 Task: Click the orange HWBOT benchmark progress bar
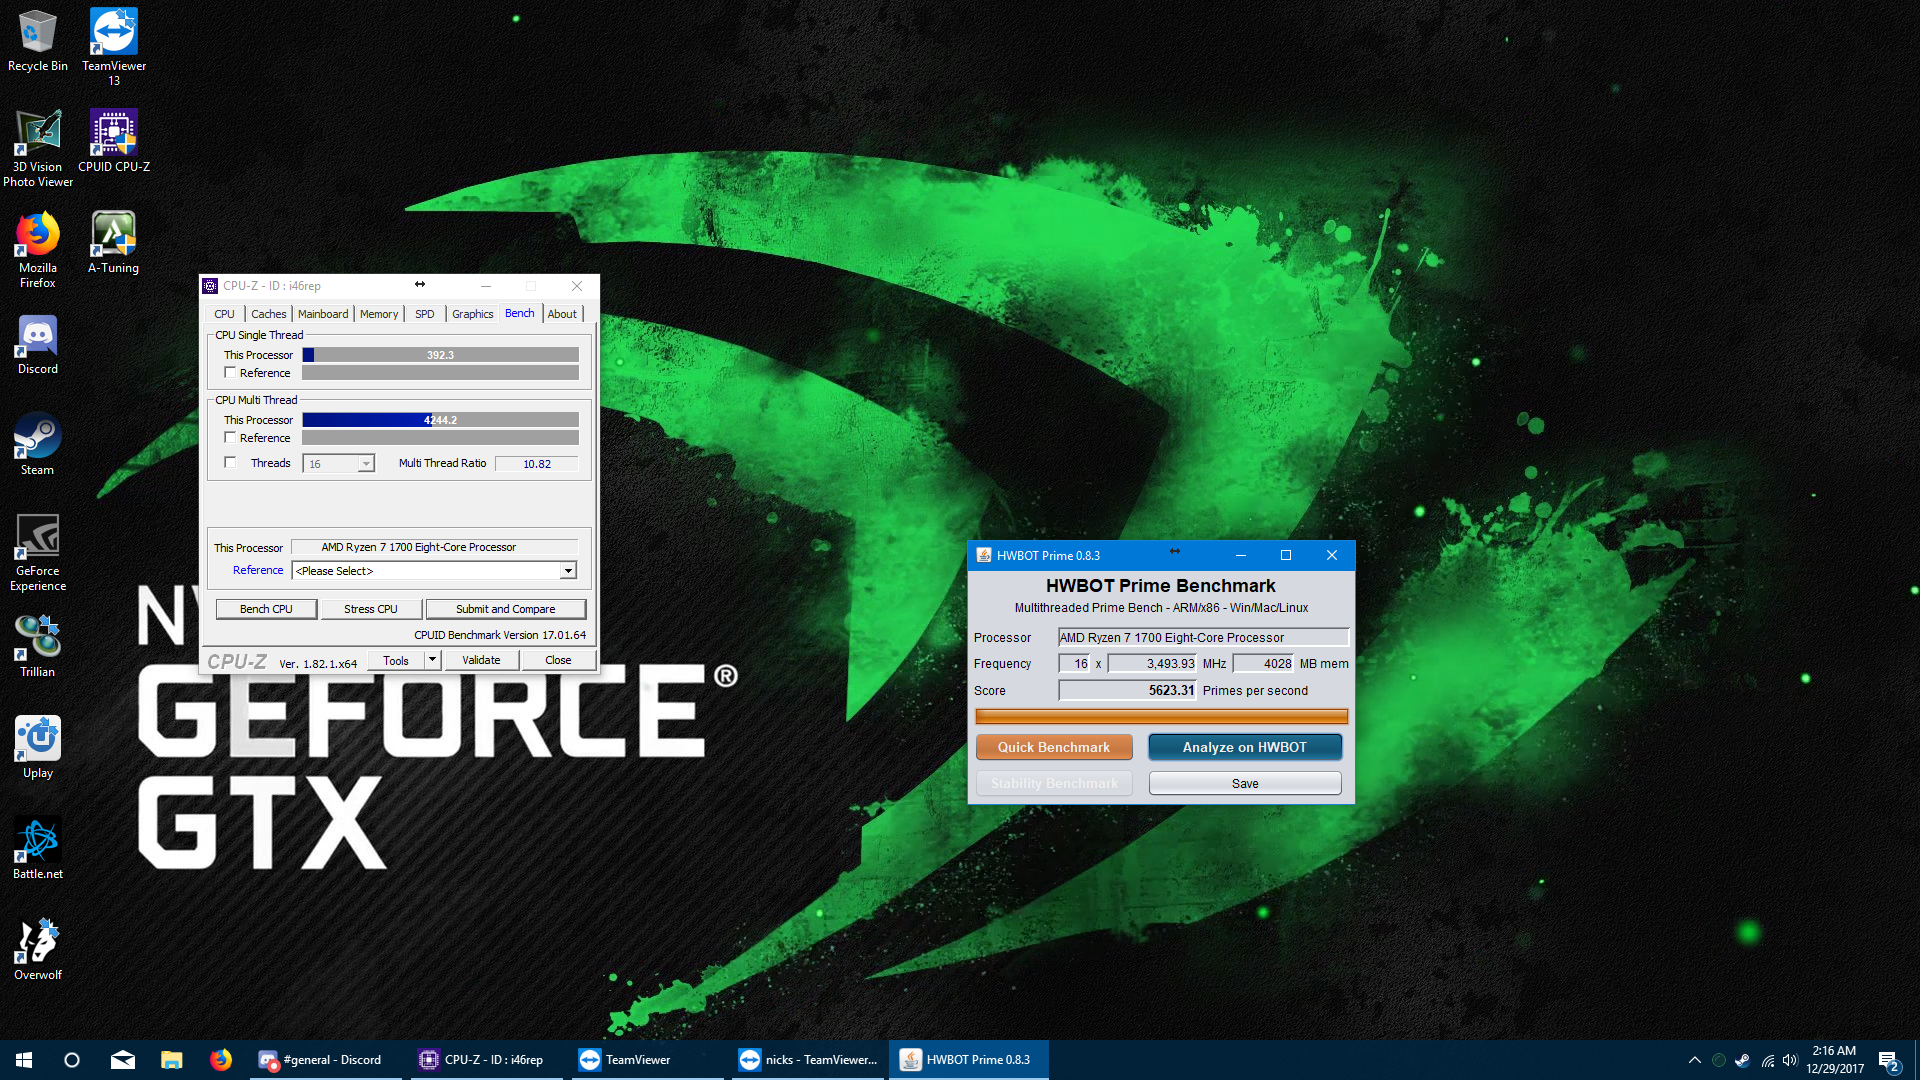tap(1161, 716)
